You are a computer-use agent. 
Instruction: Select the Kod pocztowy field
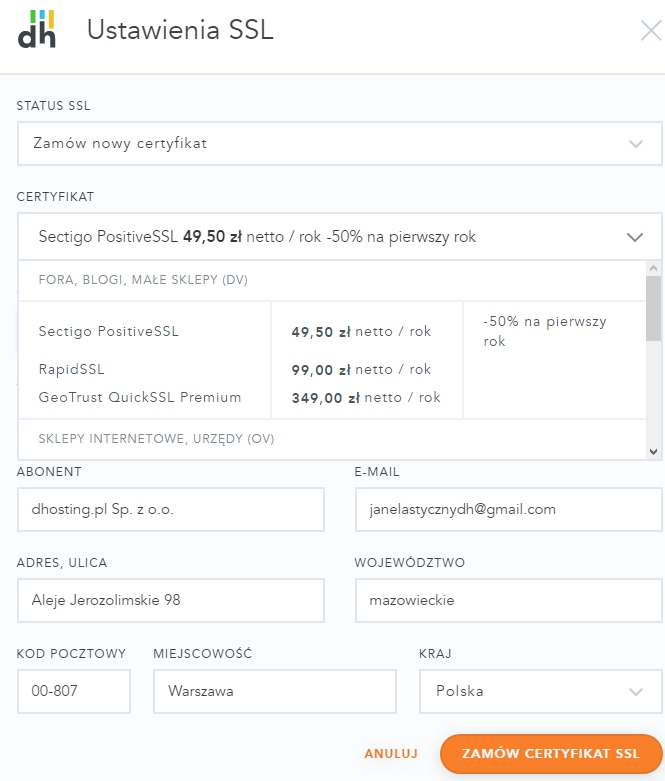click(x=74, y=691)
